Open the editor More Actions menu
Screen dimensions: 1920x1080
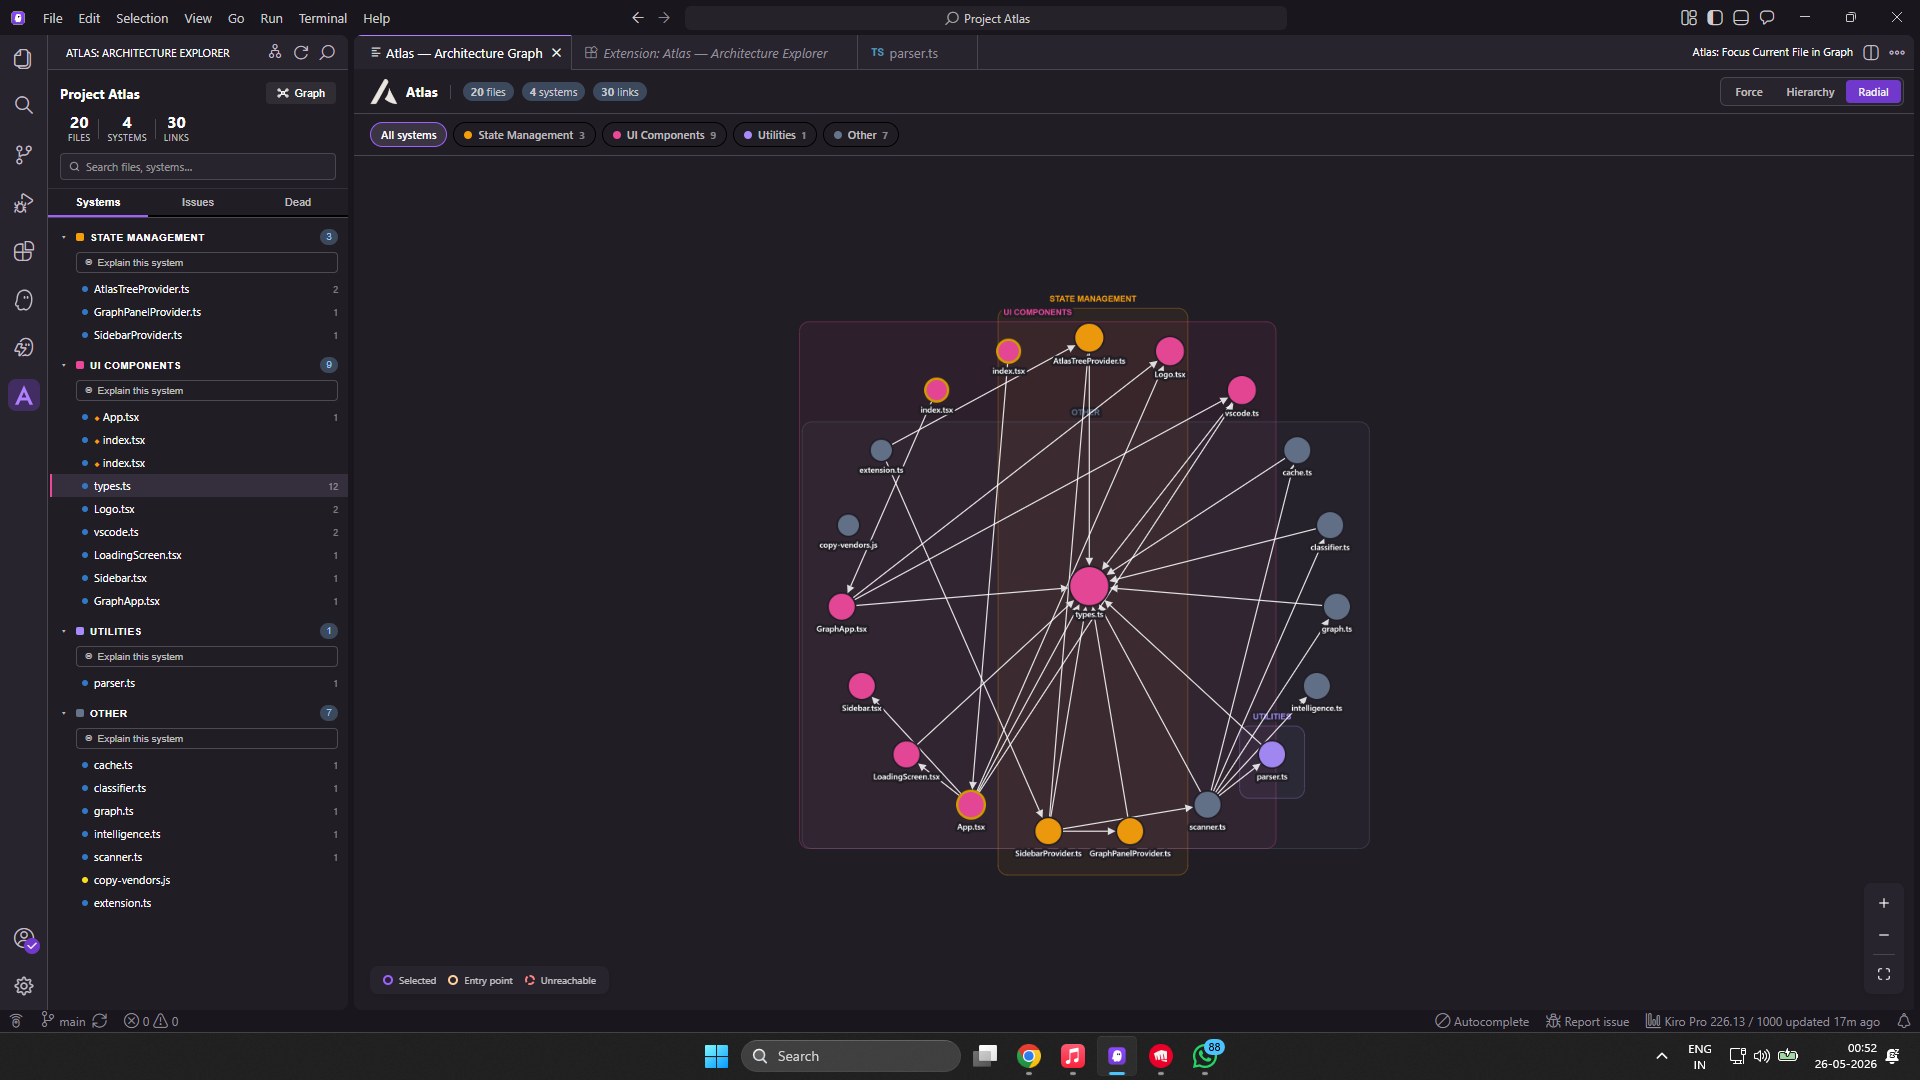pyautogui.click(x=1897, y=52)
